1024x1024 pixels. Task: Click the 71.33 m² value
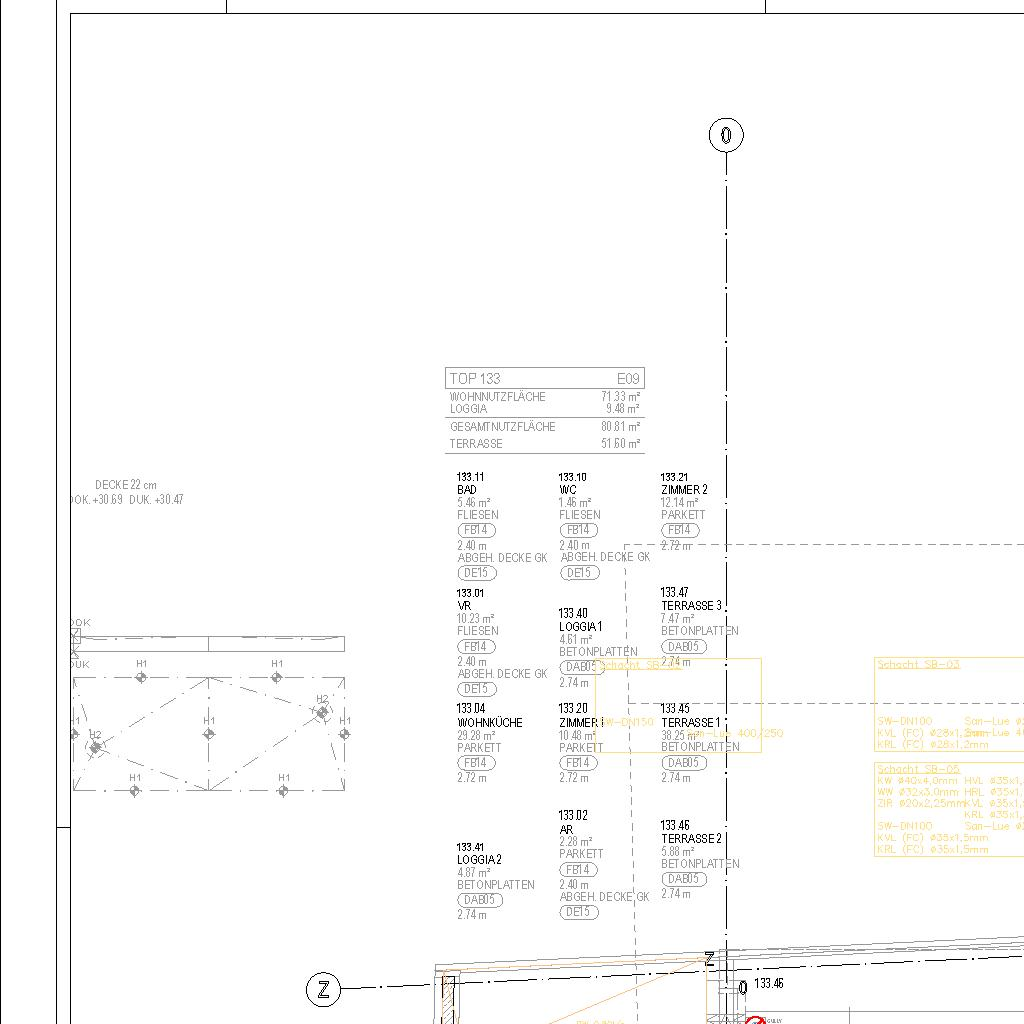coord(620,396)
